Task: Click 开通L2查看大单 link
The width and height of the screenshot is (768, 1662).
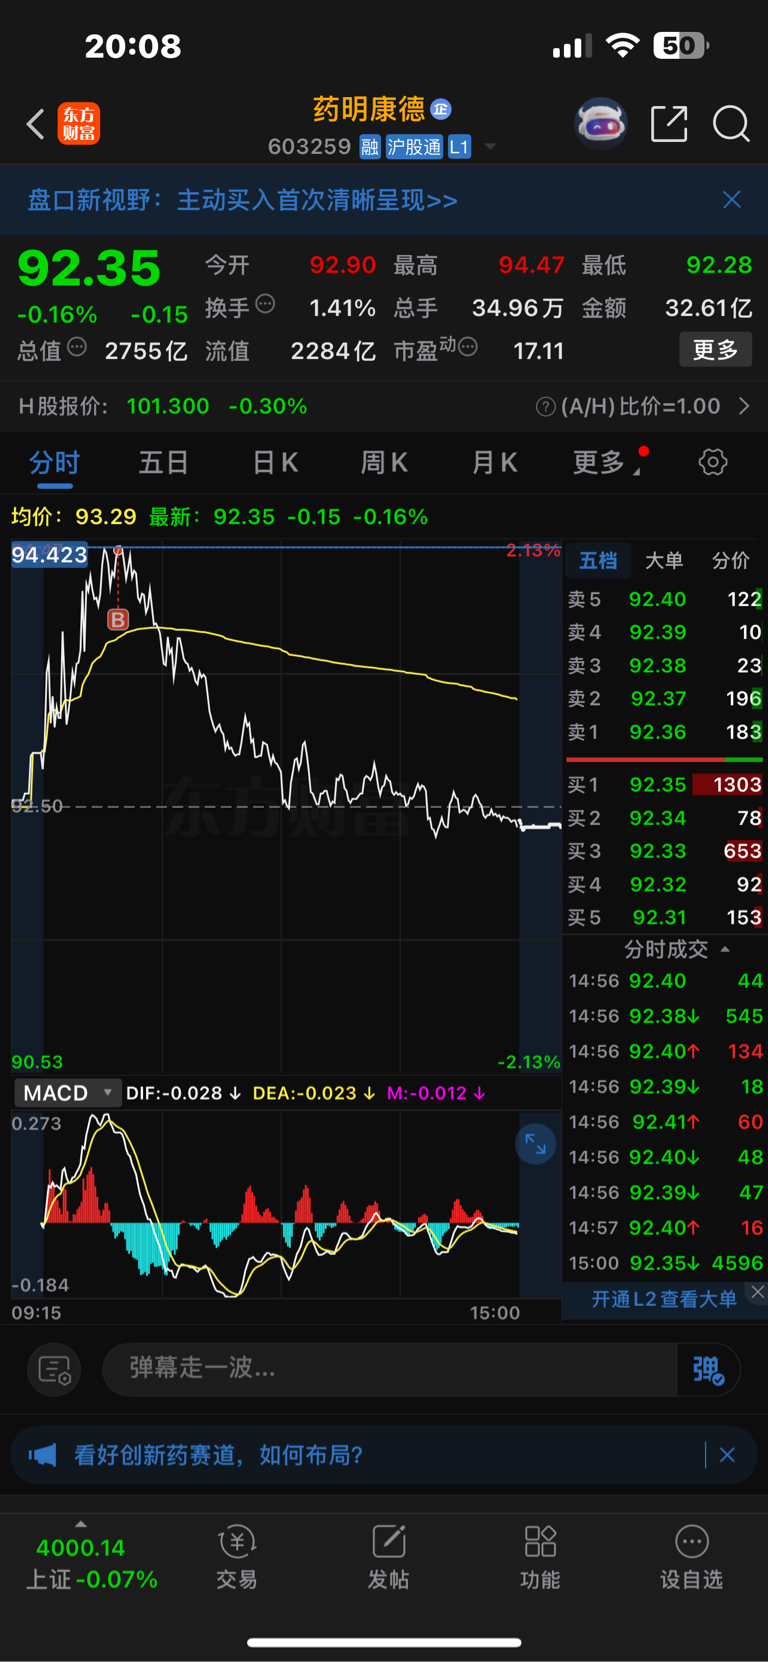Action: point(664,1299)
